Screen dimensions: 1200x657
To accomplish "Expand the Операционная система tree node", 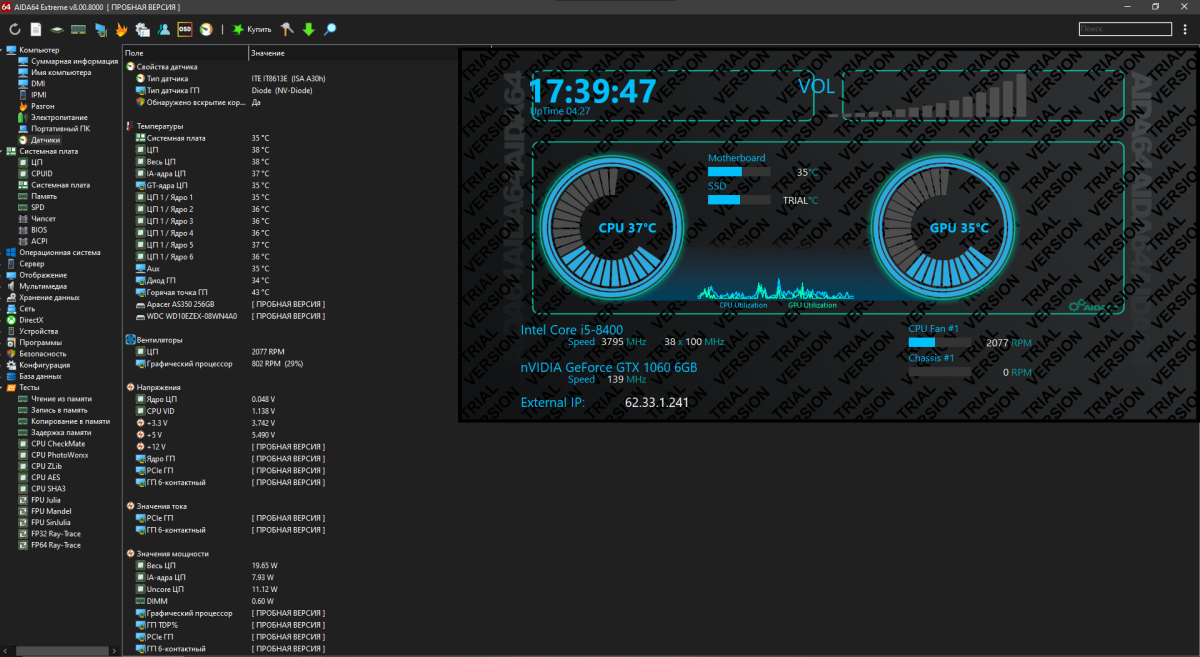I will click(x=3, y=252).
